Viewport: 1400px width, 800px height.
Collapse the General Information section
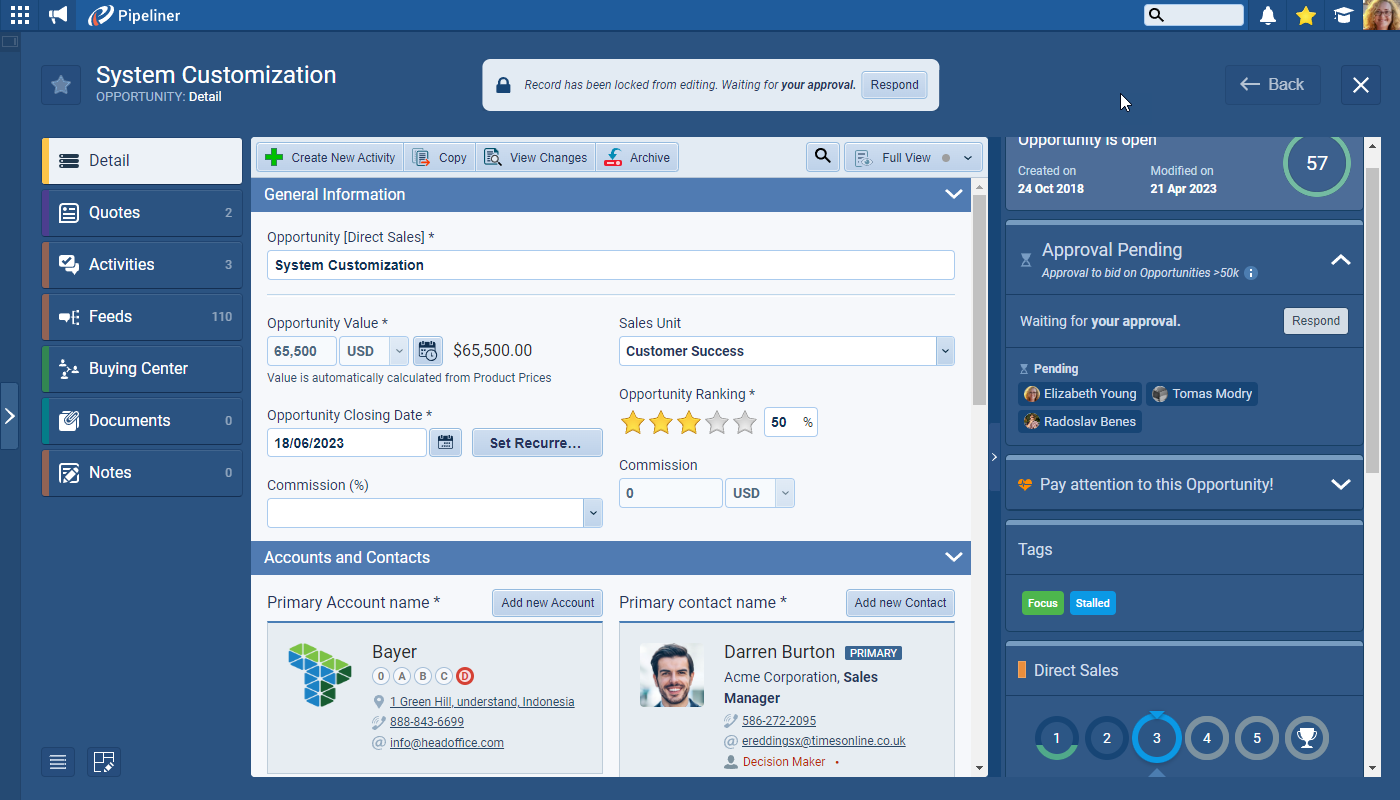click(x=953, y=195)
